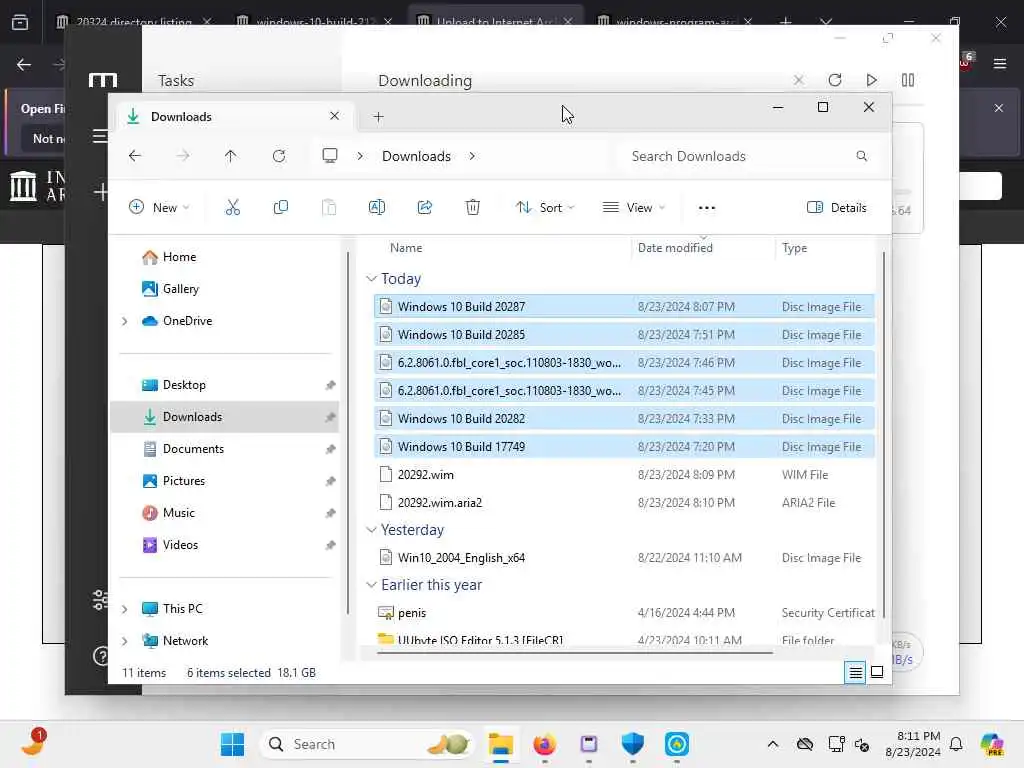This screenshot has height=768, width=1024.
Task: Open the Windows Start button
Action: tap(232, 744)
